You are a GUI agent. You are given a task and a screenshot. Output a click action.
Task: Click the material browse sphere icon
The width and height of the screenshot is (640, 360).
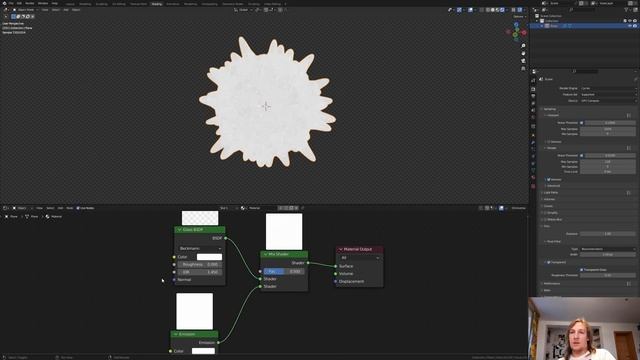pos(243,208)
